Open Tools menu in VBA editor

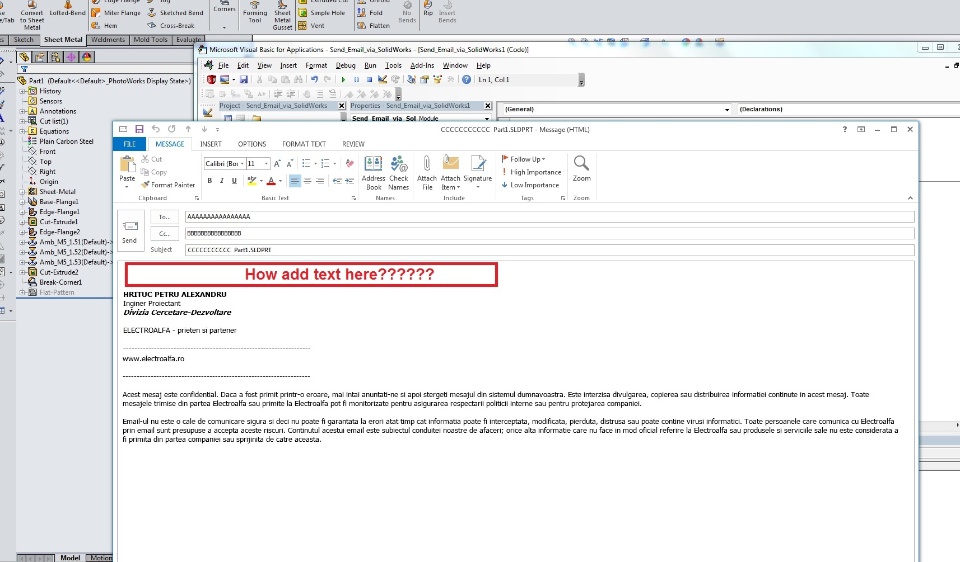pos(393,66)
